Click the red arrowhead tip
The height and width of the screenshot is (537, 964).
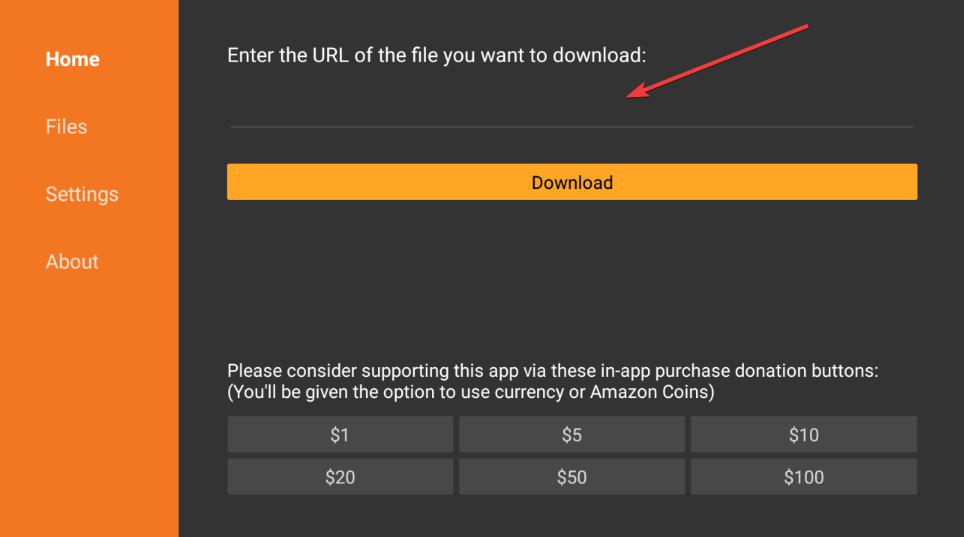pyautogui.click(x=630, y=96)
